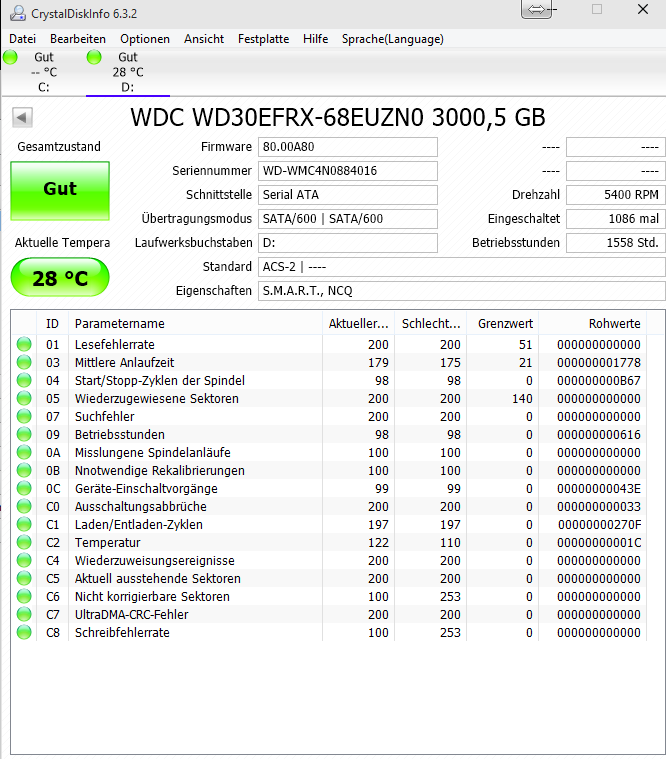The width and height of the screenshot is (666, 759).
Task: Click the CrystalDiskInfo title bar app icon
Action: pyautogui.click(x=18, y=13)
